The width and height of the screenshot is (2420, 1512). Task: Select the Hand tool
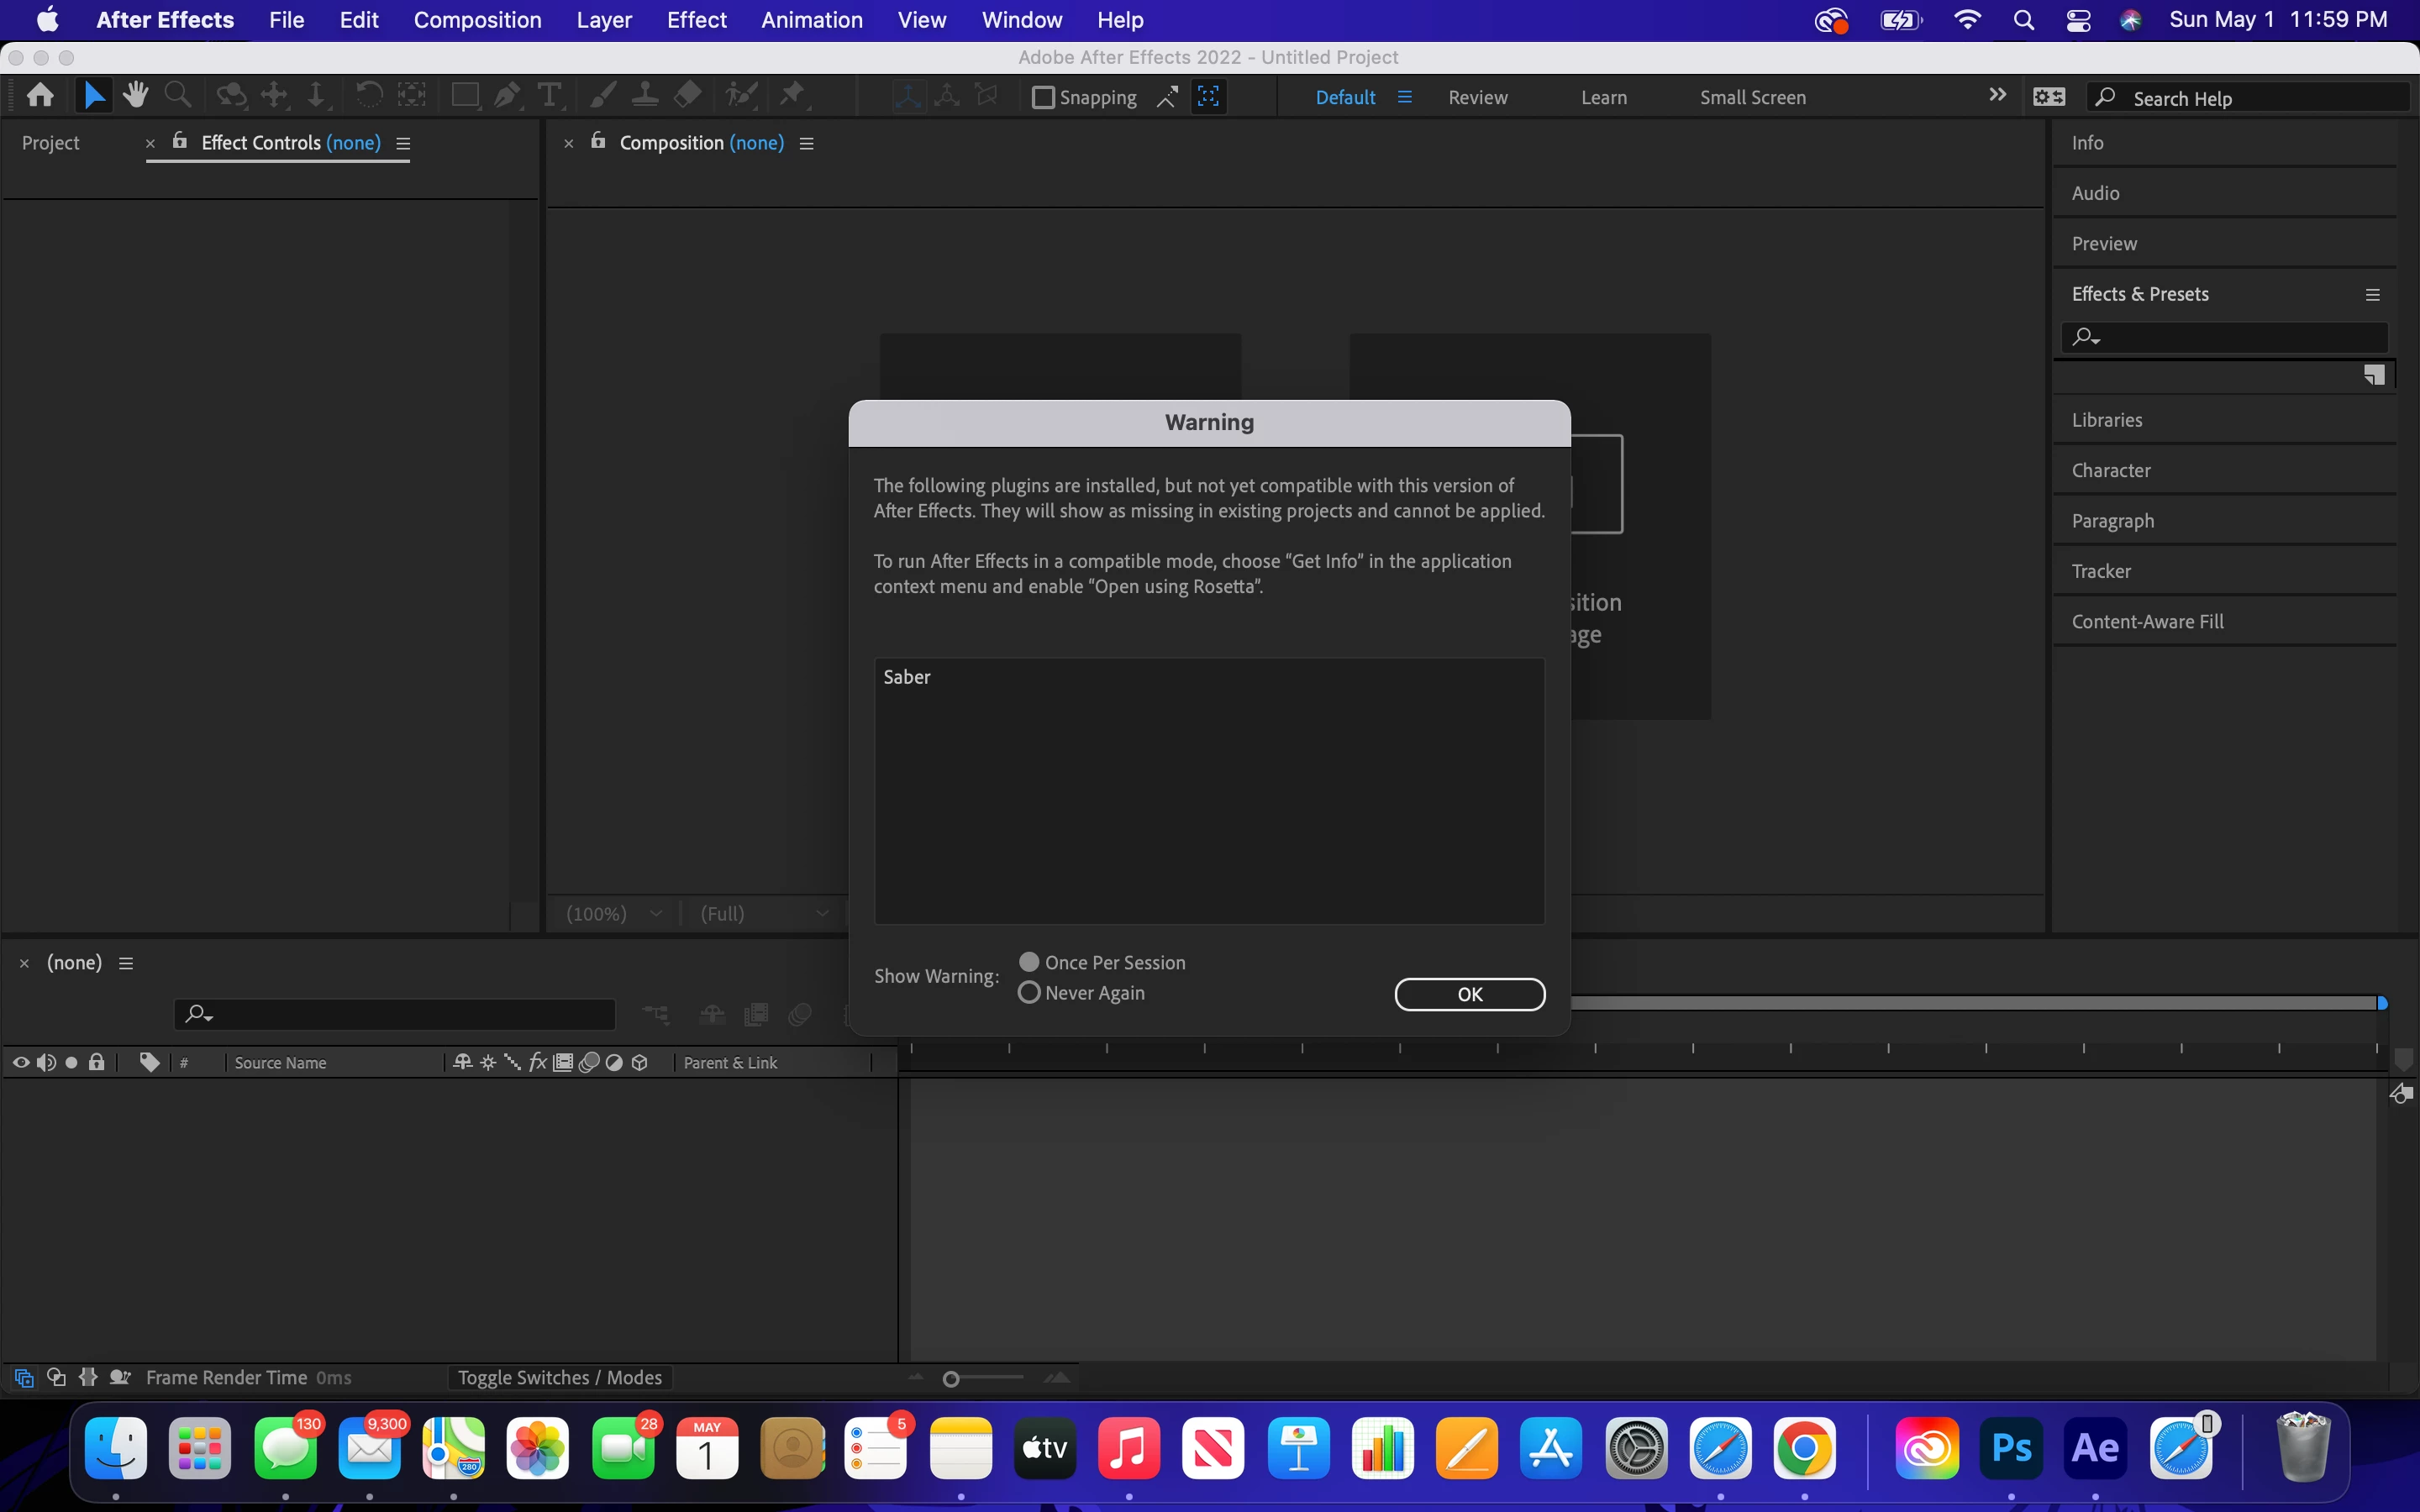[x=135, y=96]
